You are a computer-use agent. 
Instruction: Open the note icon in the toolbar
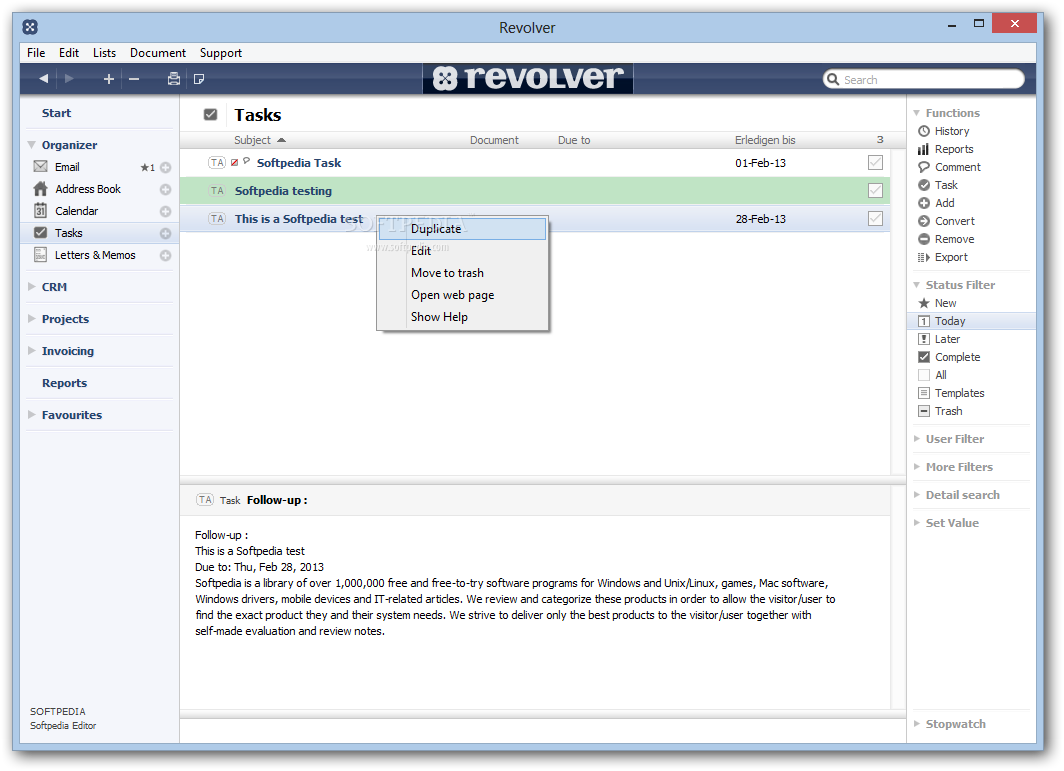199,79
